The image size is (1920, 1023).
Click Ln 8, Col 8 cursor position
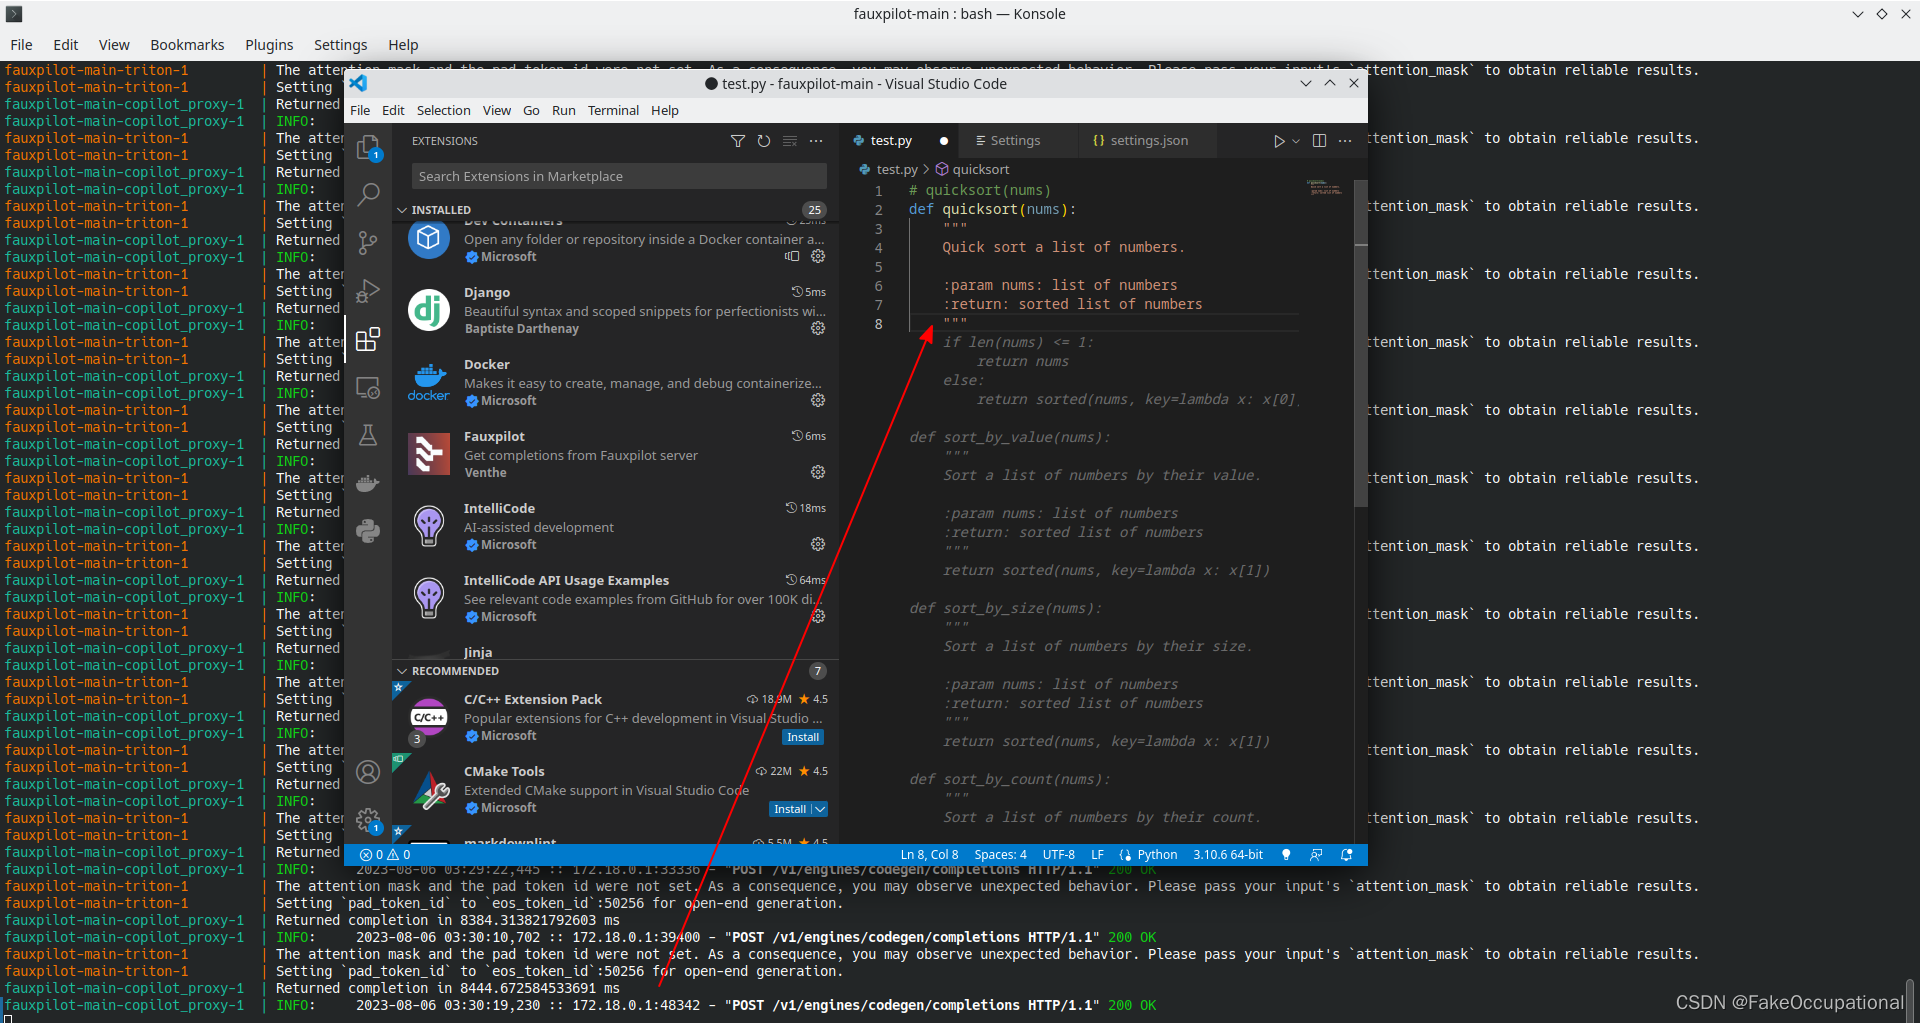click(929, 855)
